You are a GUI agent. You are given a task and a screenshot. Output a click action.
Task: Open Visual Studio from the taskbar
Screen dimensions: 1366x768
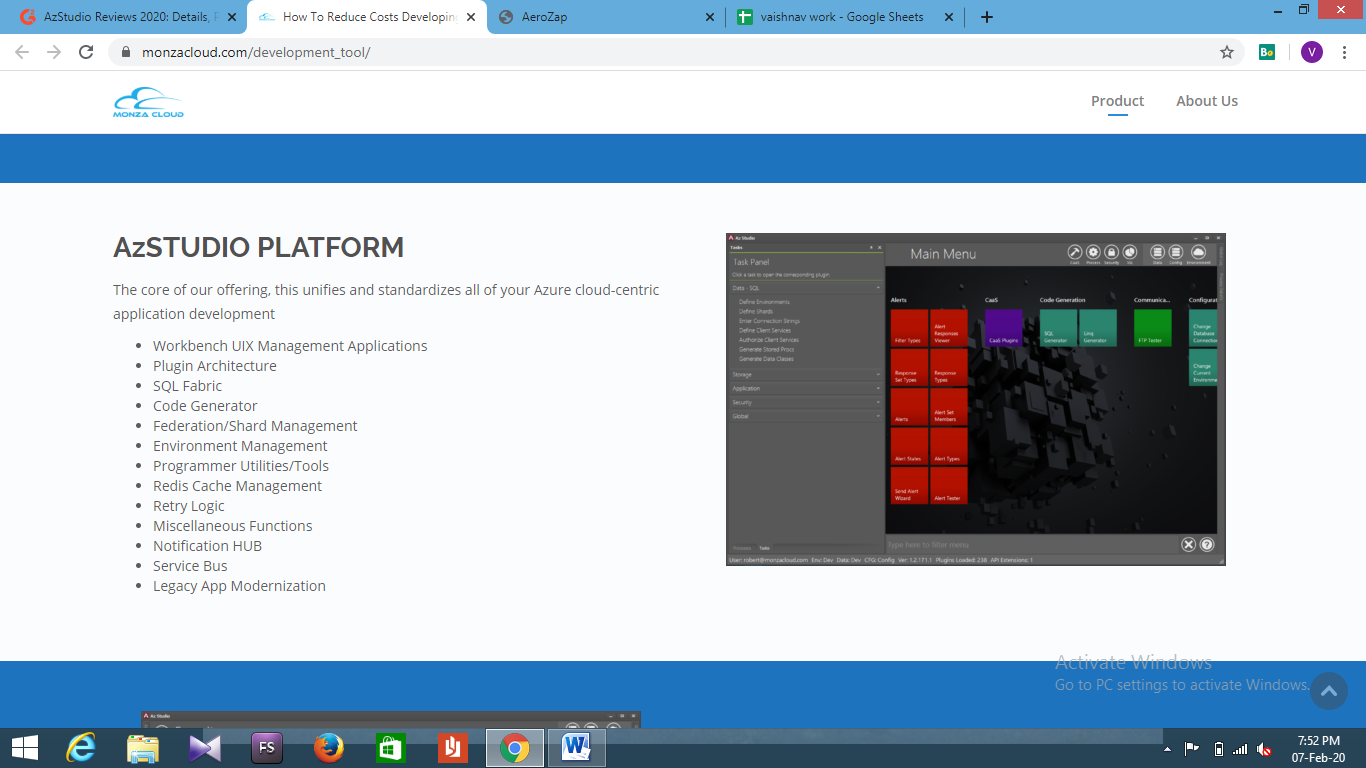pyautogui.click(x=205, y=747)
